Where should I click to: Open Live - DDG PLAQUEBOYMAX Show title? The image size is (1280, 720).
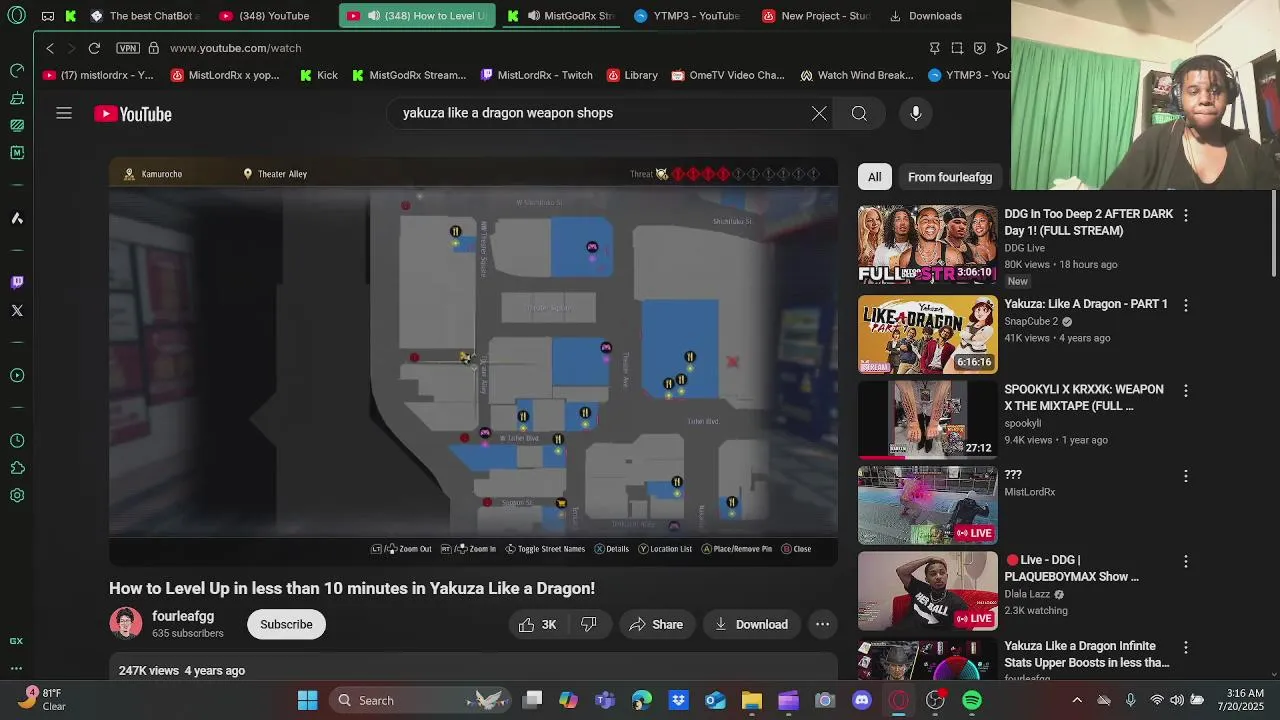pyautogui.click(x=1072, y=568)
